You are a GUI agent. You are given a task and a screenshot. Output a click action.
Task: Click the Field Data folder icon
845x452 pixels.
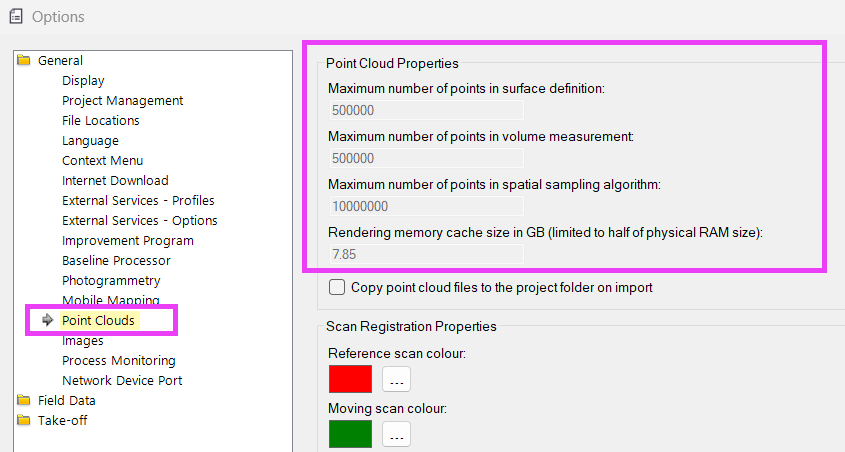point(24,401)
